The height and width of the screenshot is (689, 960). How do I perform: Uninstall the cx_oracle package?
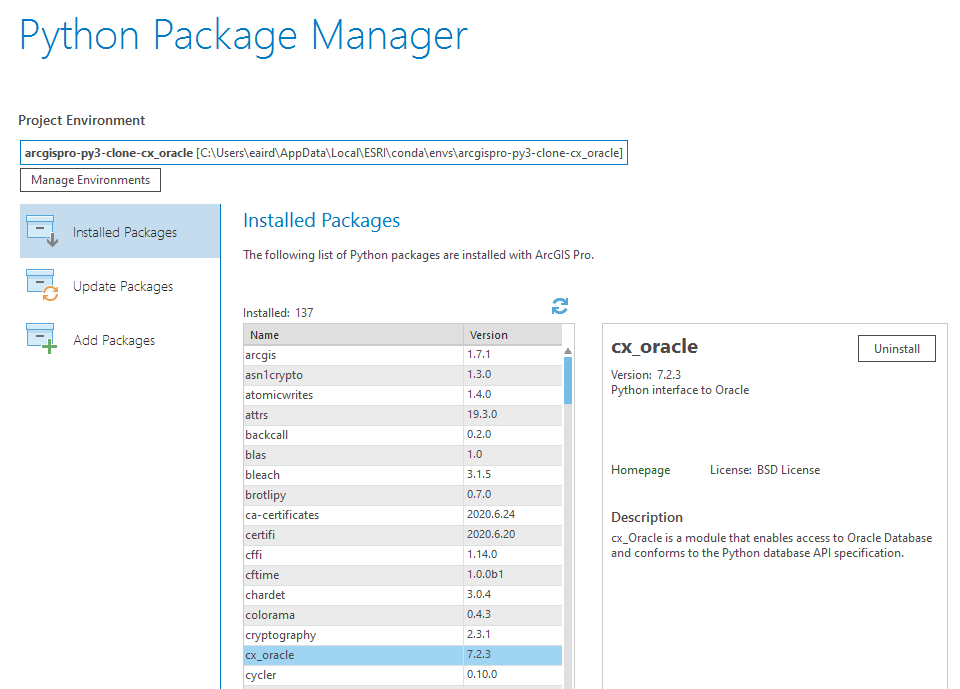pos(896,348)
